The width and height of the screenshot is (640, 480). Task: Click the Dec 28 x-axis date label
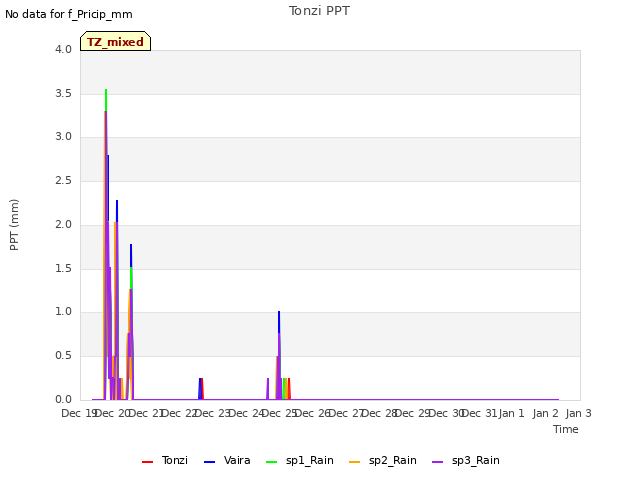[x=380, y=413]
